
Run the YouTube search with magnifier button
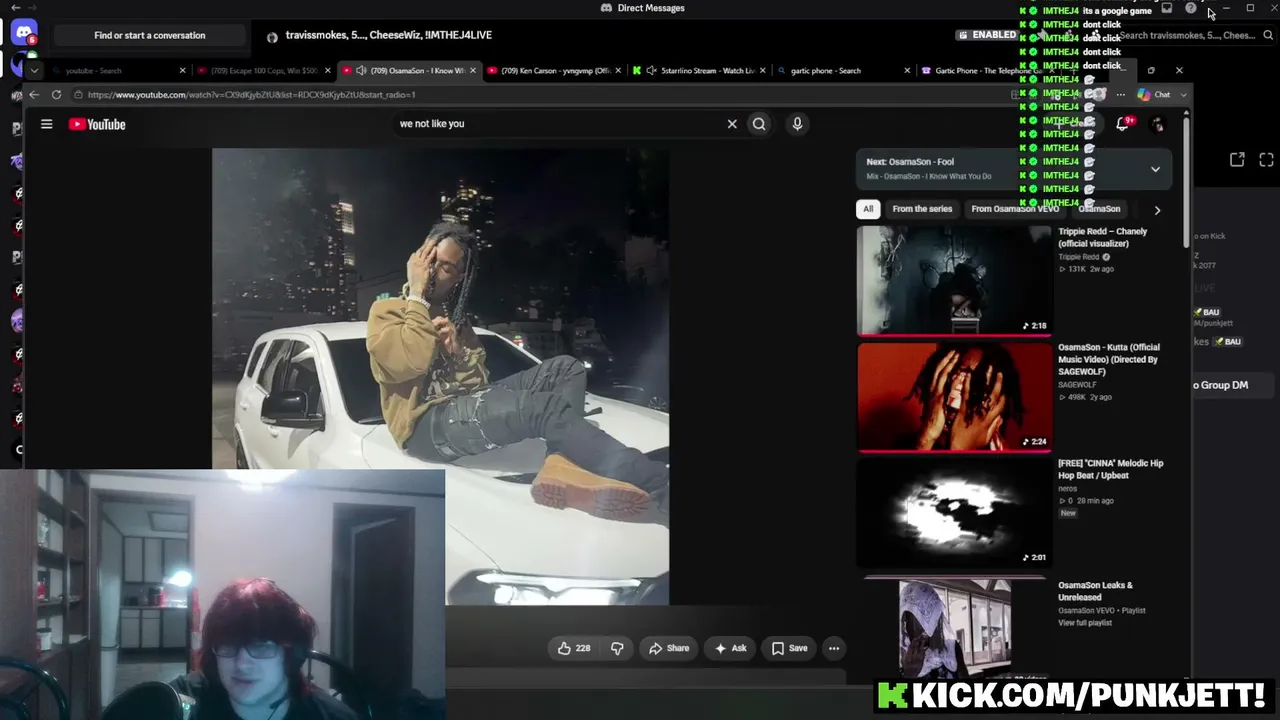[x=759, y=124]
